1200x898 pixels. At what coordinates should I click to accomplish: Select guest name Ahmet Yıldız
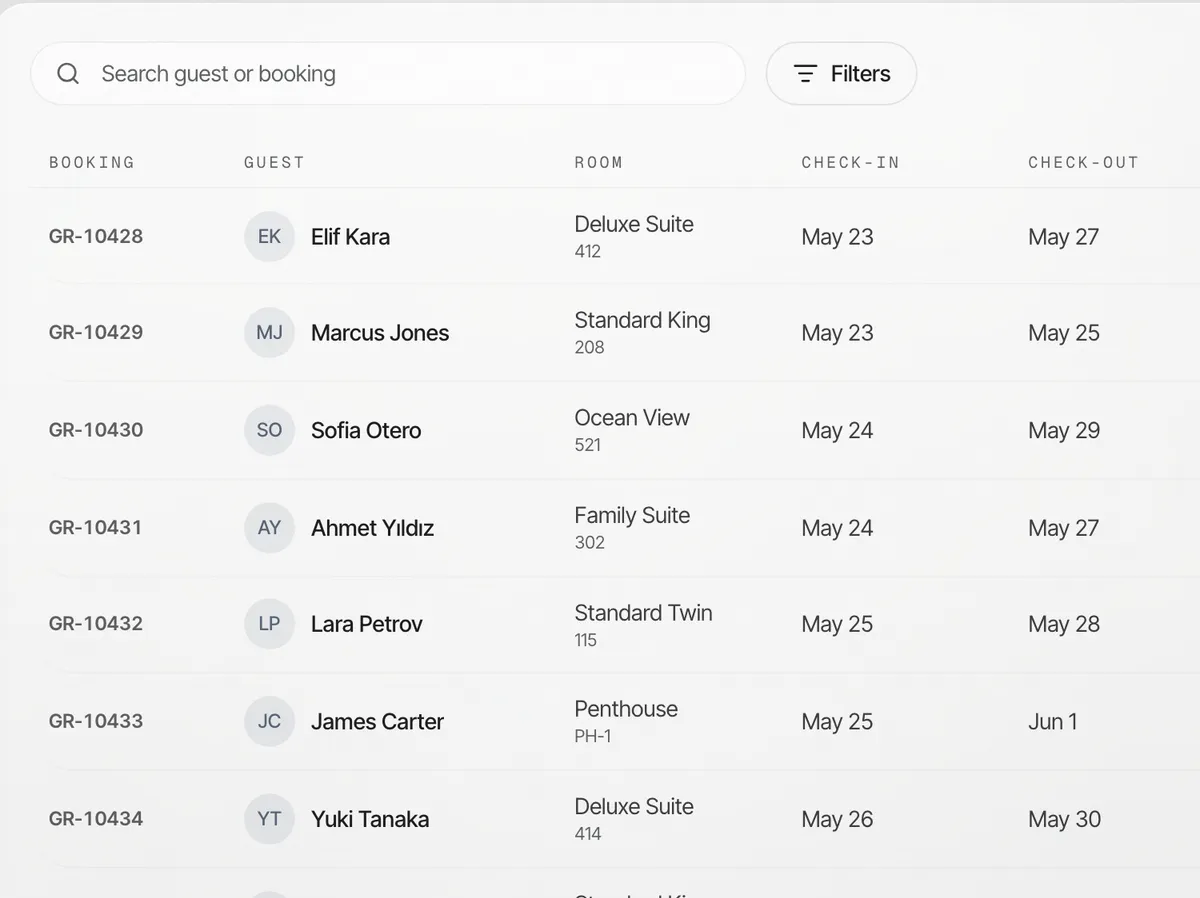372,528
